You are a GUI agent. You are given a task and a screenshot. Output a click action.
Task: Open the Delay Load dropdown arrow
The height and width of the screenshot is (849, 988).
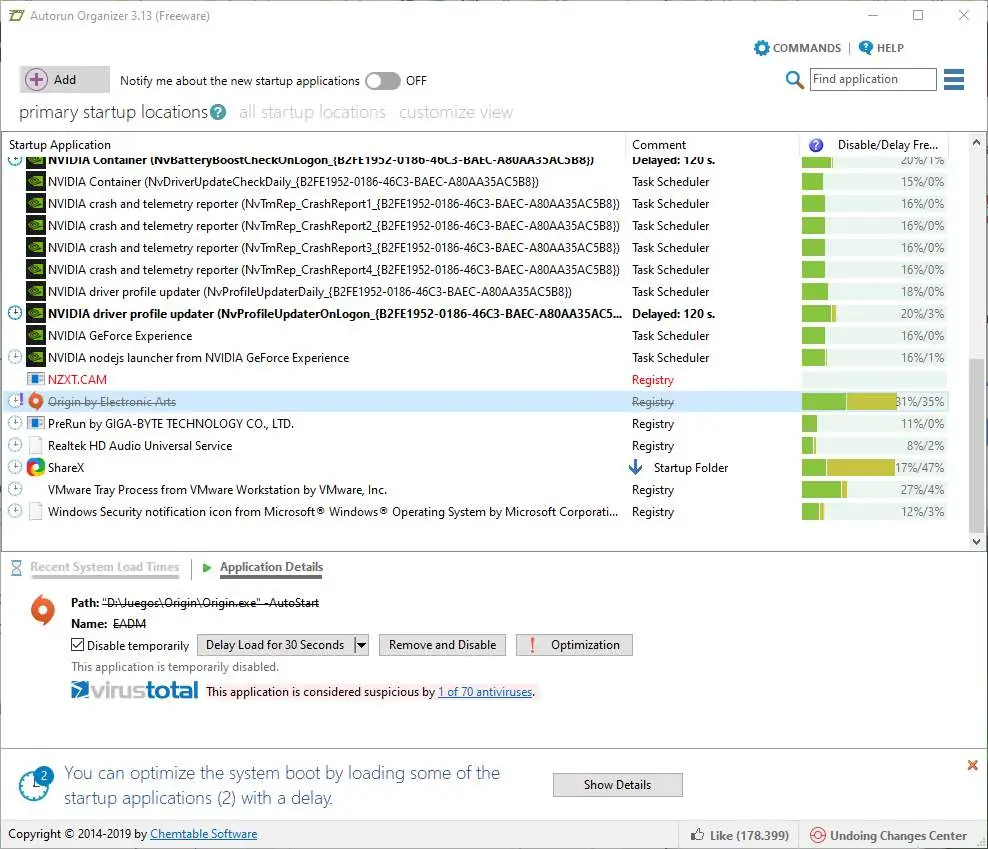coord(361,645)
